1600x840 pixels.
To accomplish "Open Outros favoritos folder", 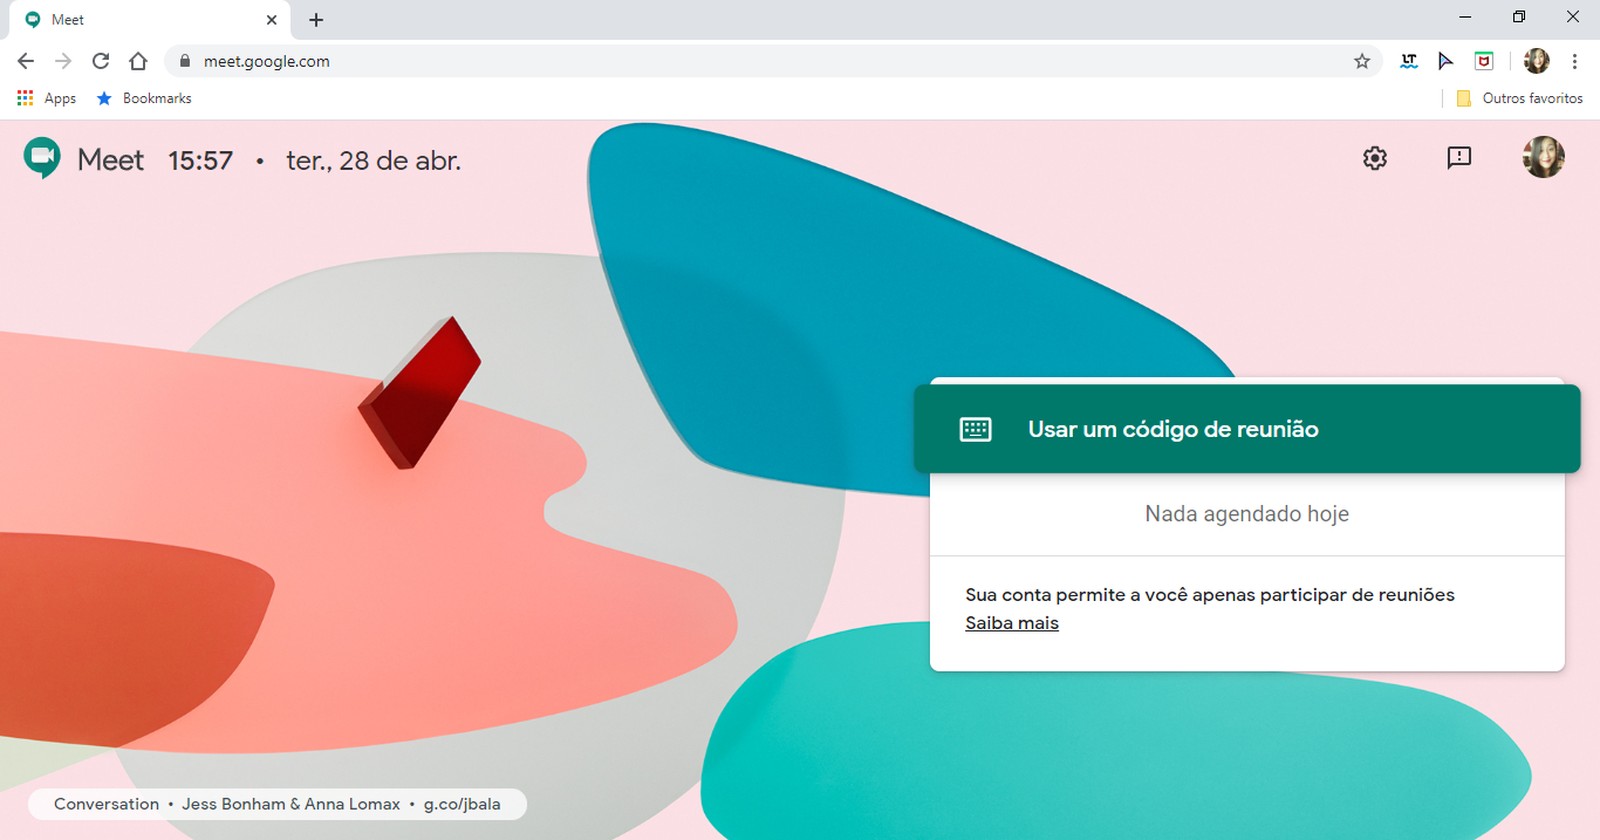I will [1520, 98].
